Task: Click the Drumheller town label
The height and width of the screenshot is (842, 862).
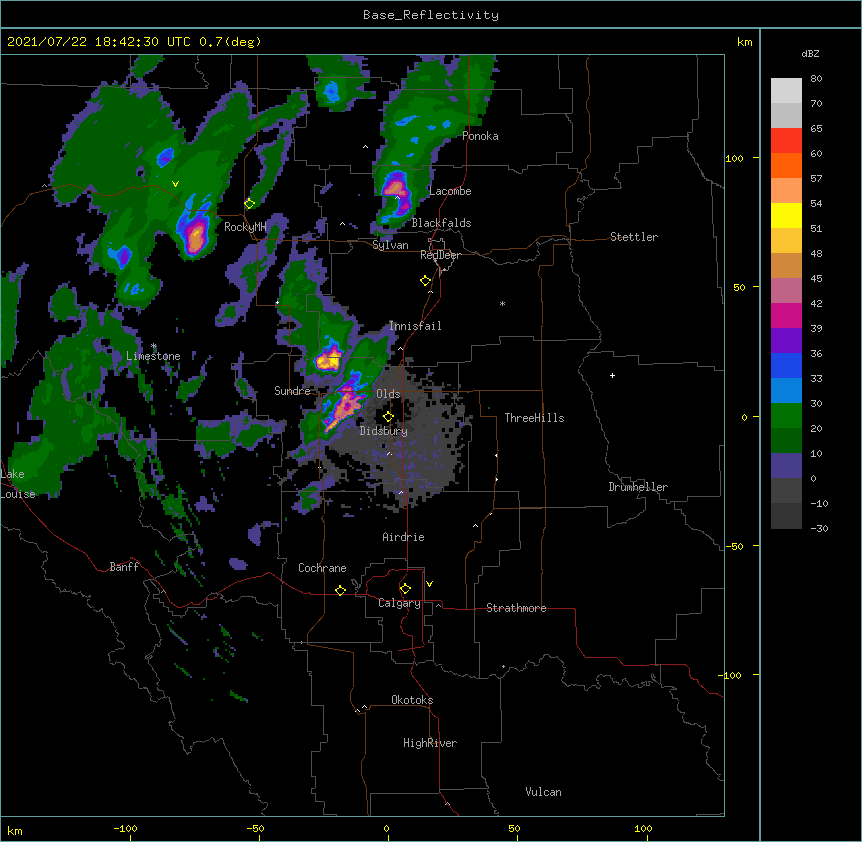Action: (x=638, y=487)
